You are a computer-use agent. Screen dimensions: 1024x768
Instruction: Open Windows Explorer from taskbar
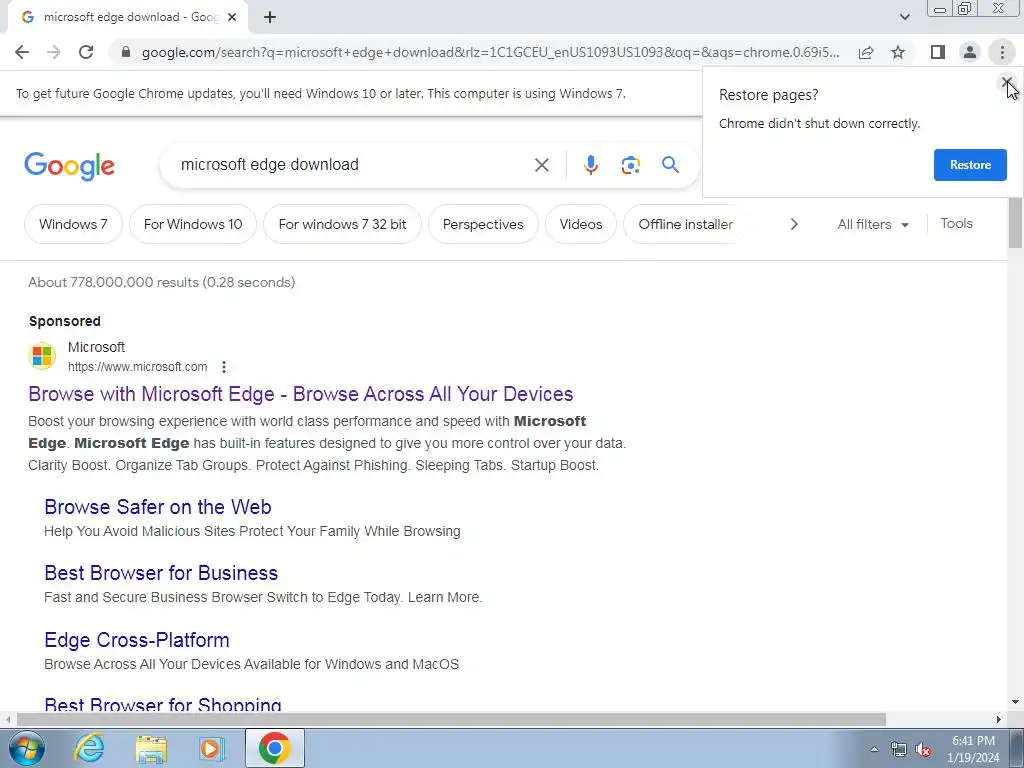point(151,748)
